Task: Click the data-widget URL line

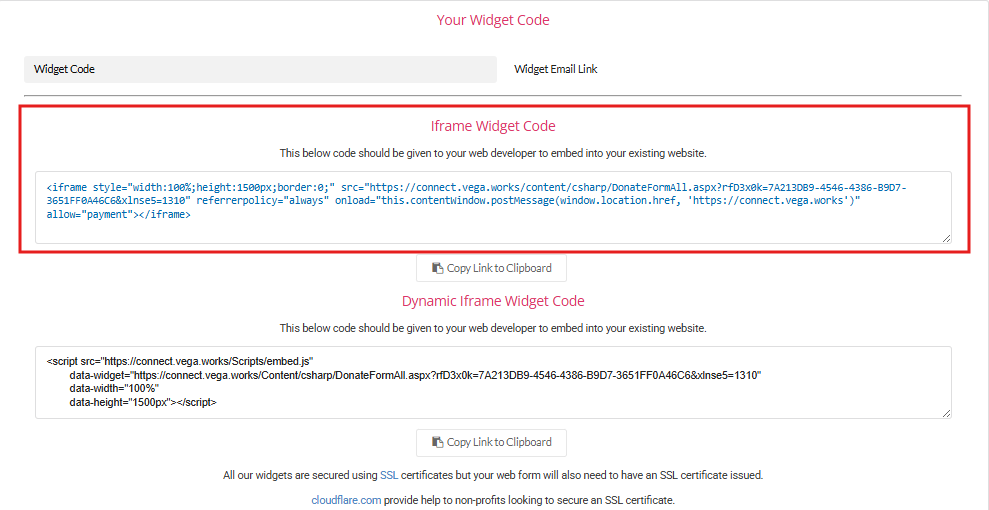Action: [416, 375]
